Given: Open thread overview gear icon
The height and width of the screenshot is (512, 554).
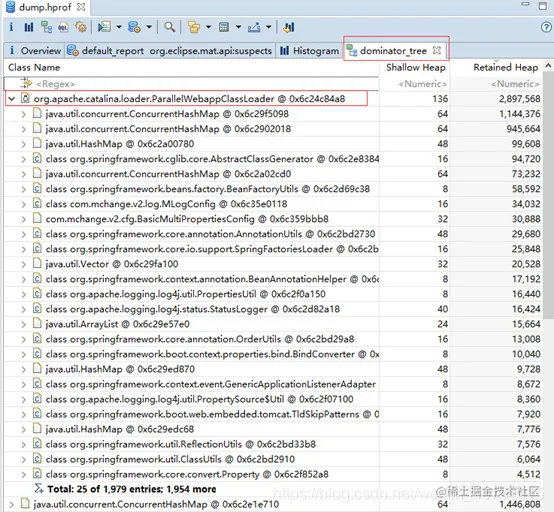Looking at the screenshot, I should [81, 27].
